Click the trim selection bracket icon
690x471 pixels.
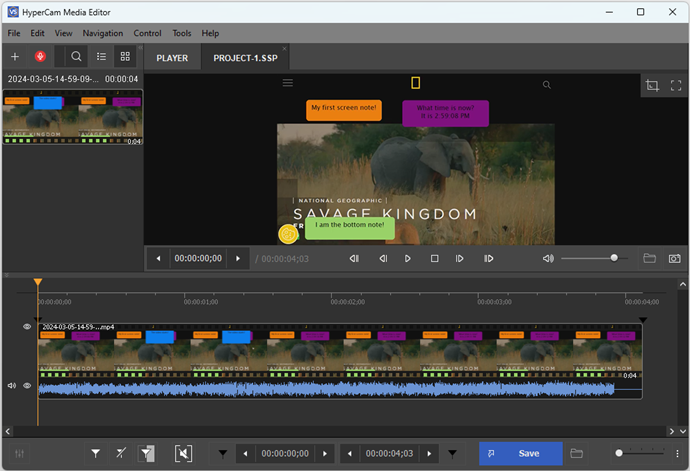[x=183, y=453]
